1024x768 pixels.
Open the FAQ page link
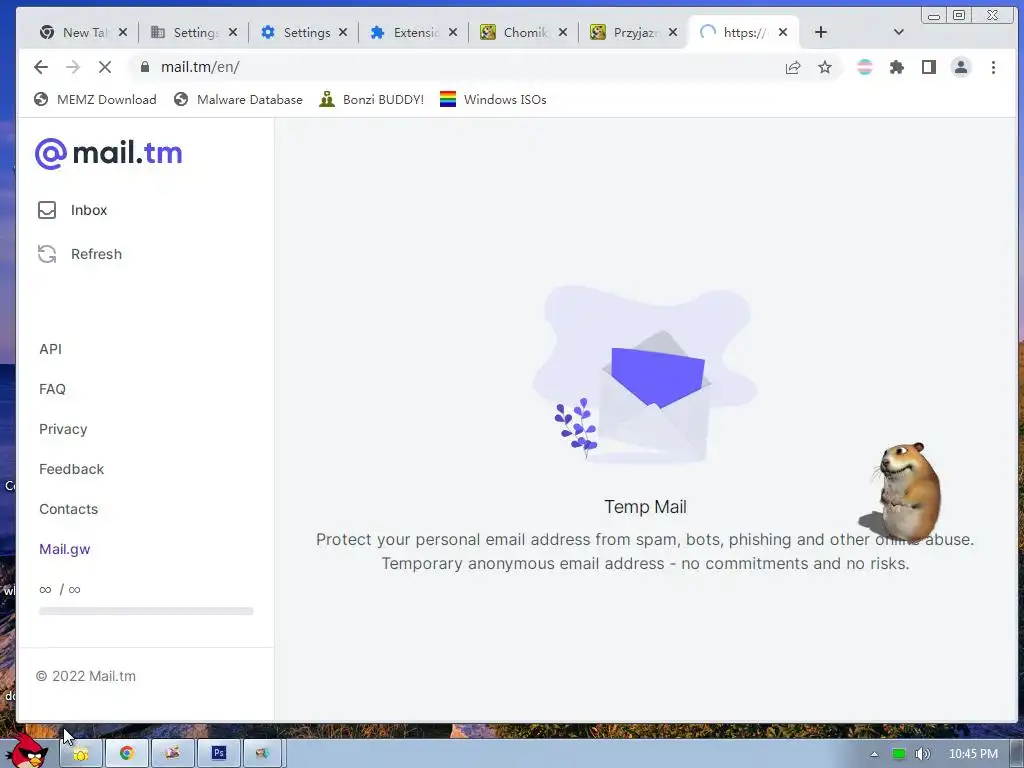(52, 389)
